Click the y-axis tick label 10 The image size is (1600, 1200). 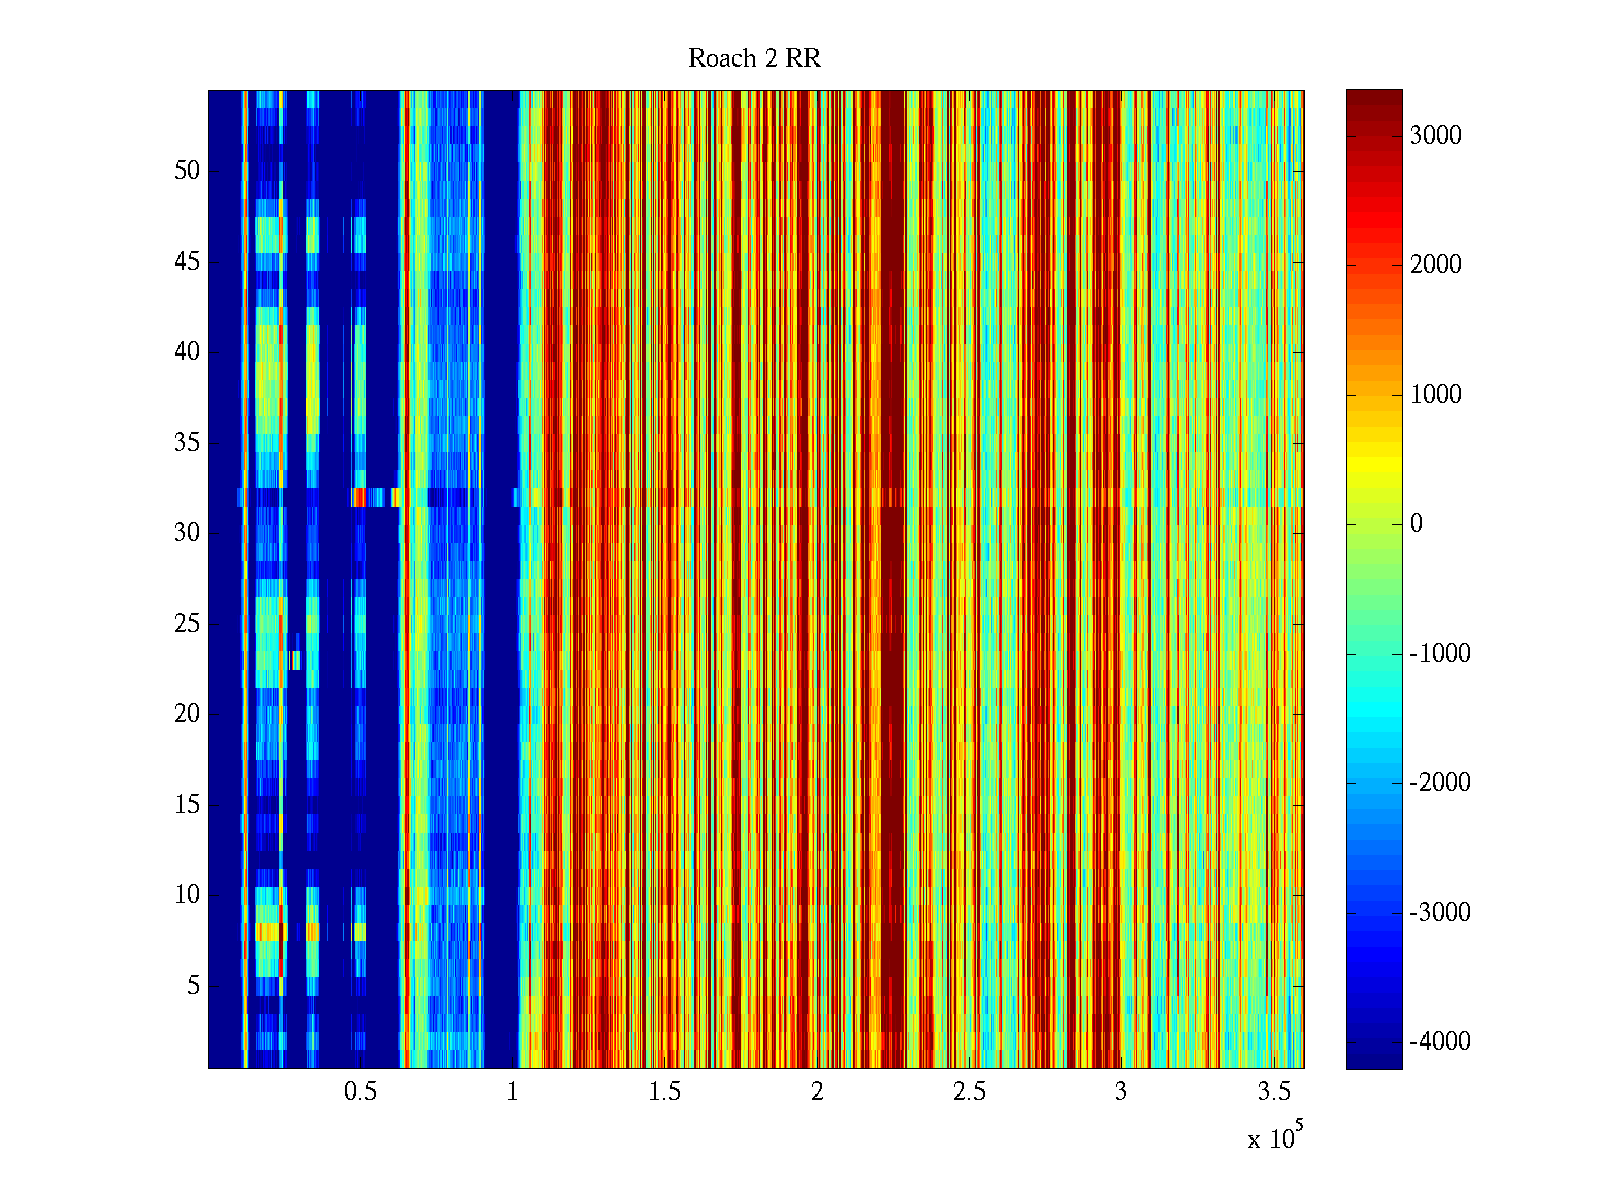(187, 895)
